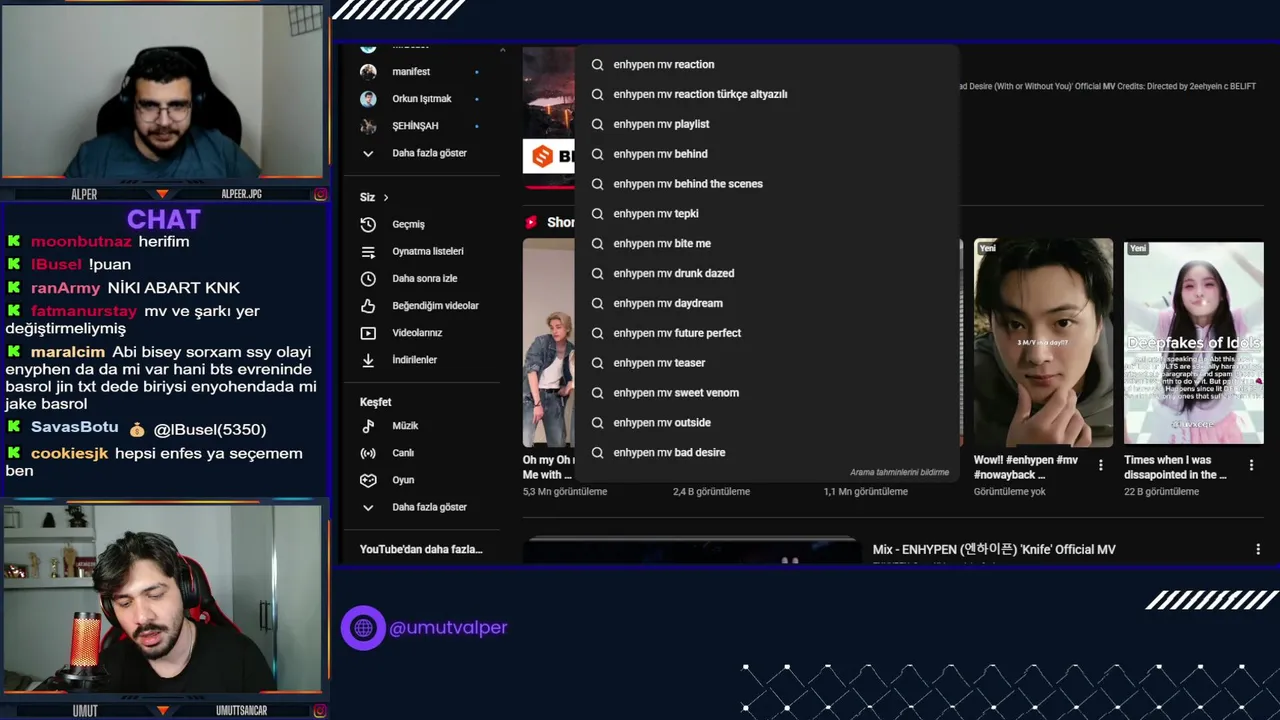Open Canlı live section
The height and width of the screenshot is (720, 1280).
(403, 453)
